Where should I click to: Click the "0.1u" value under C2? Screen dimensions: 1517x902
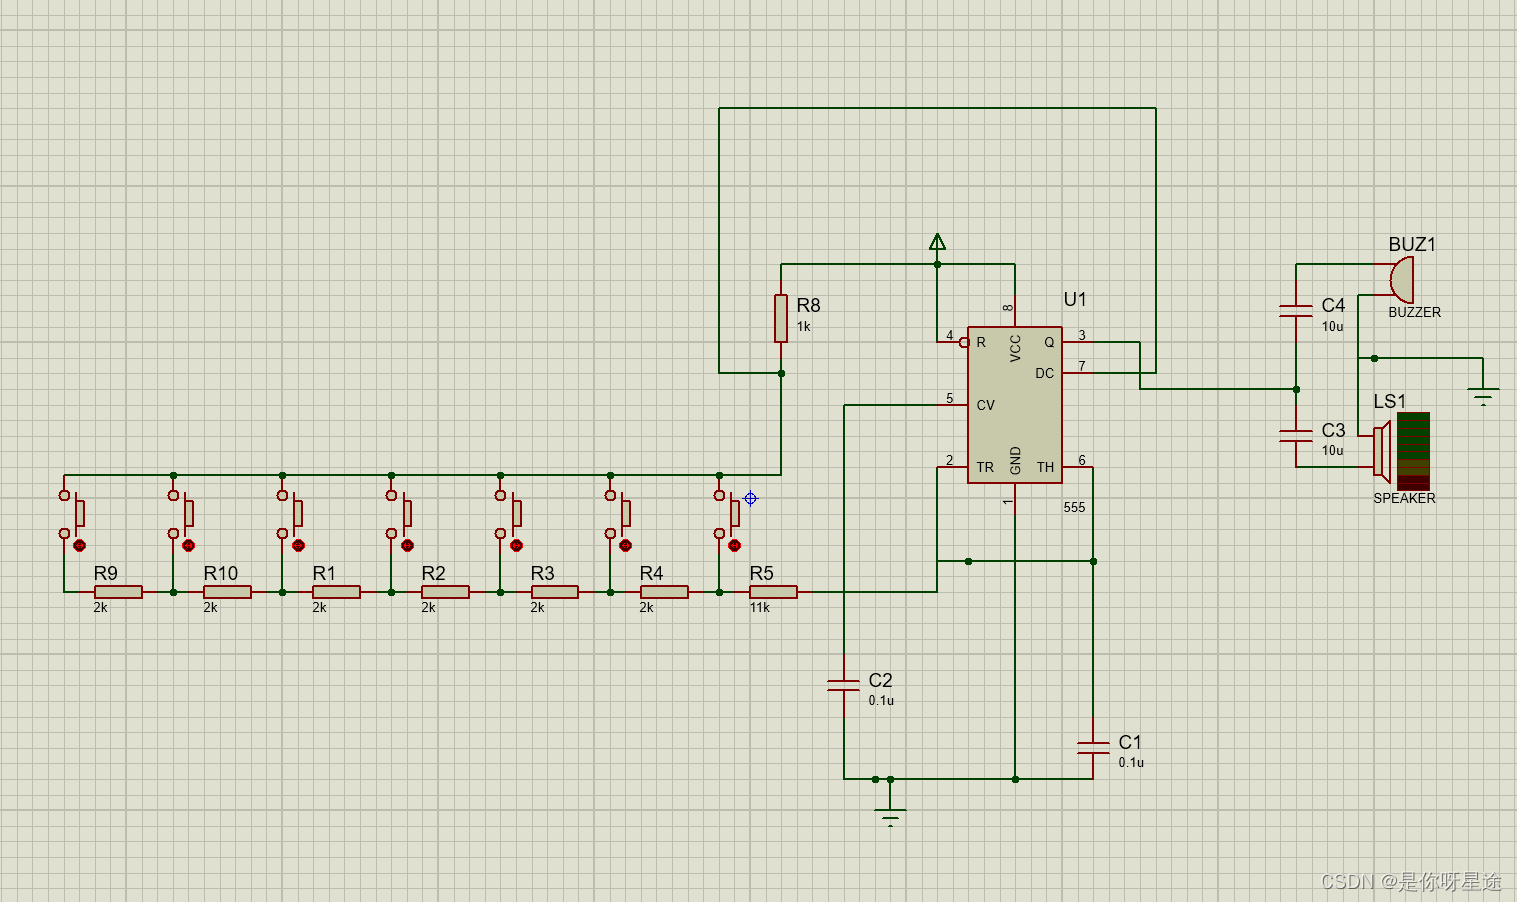[881, 701]
